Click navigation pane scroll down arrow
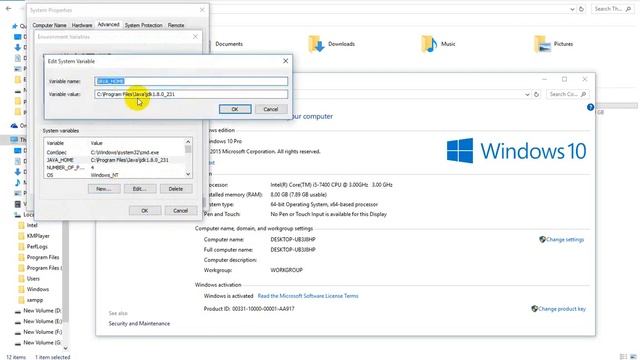Viewport: 640px width, 360px height. click(x=65, y=348)
